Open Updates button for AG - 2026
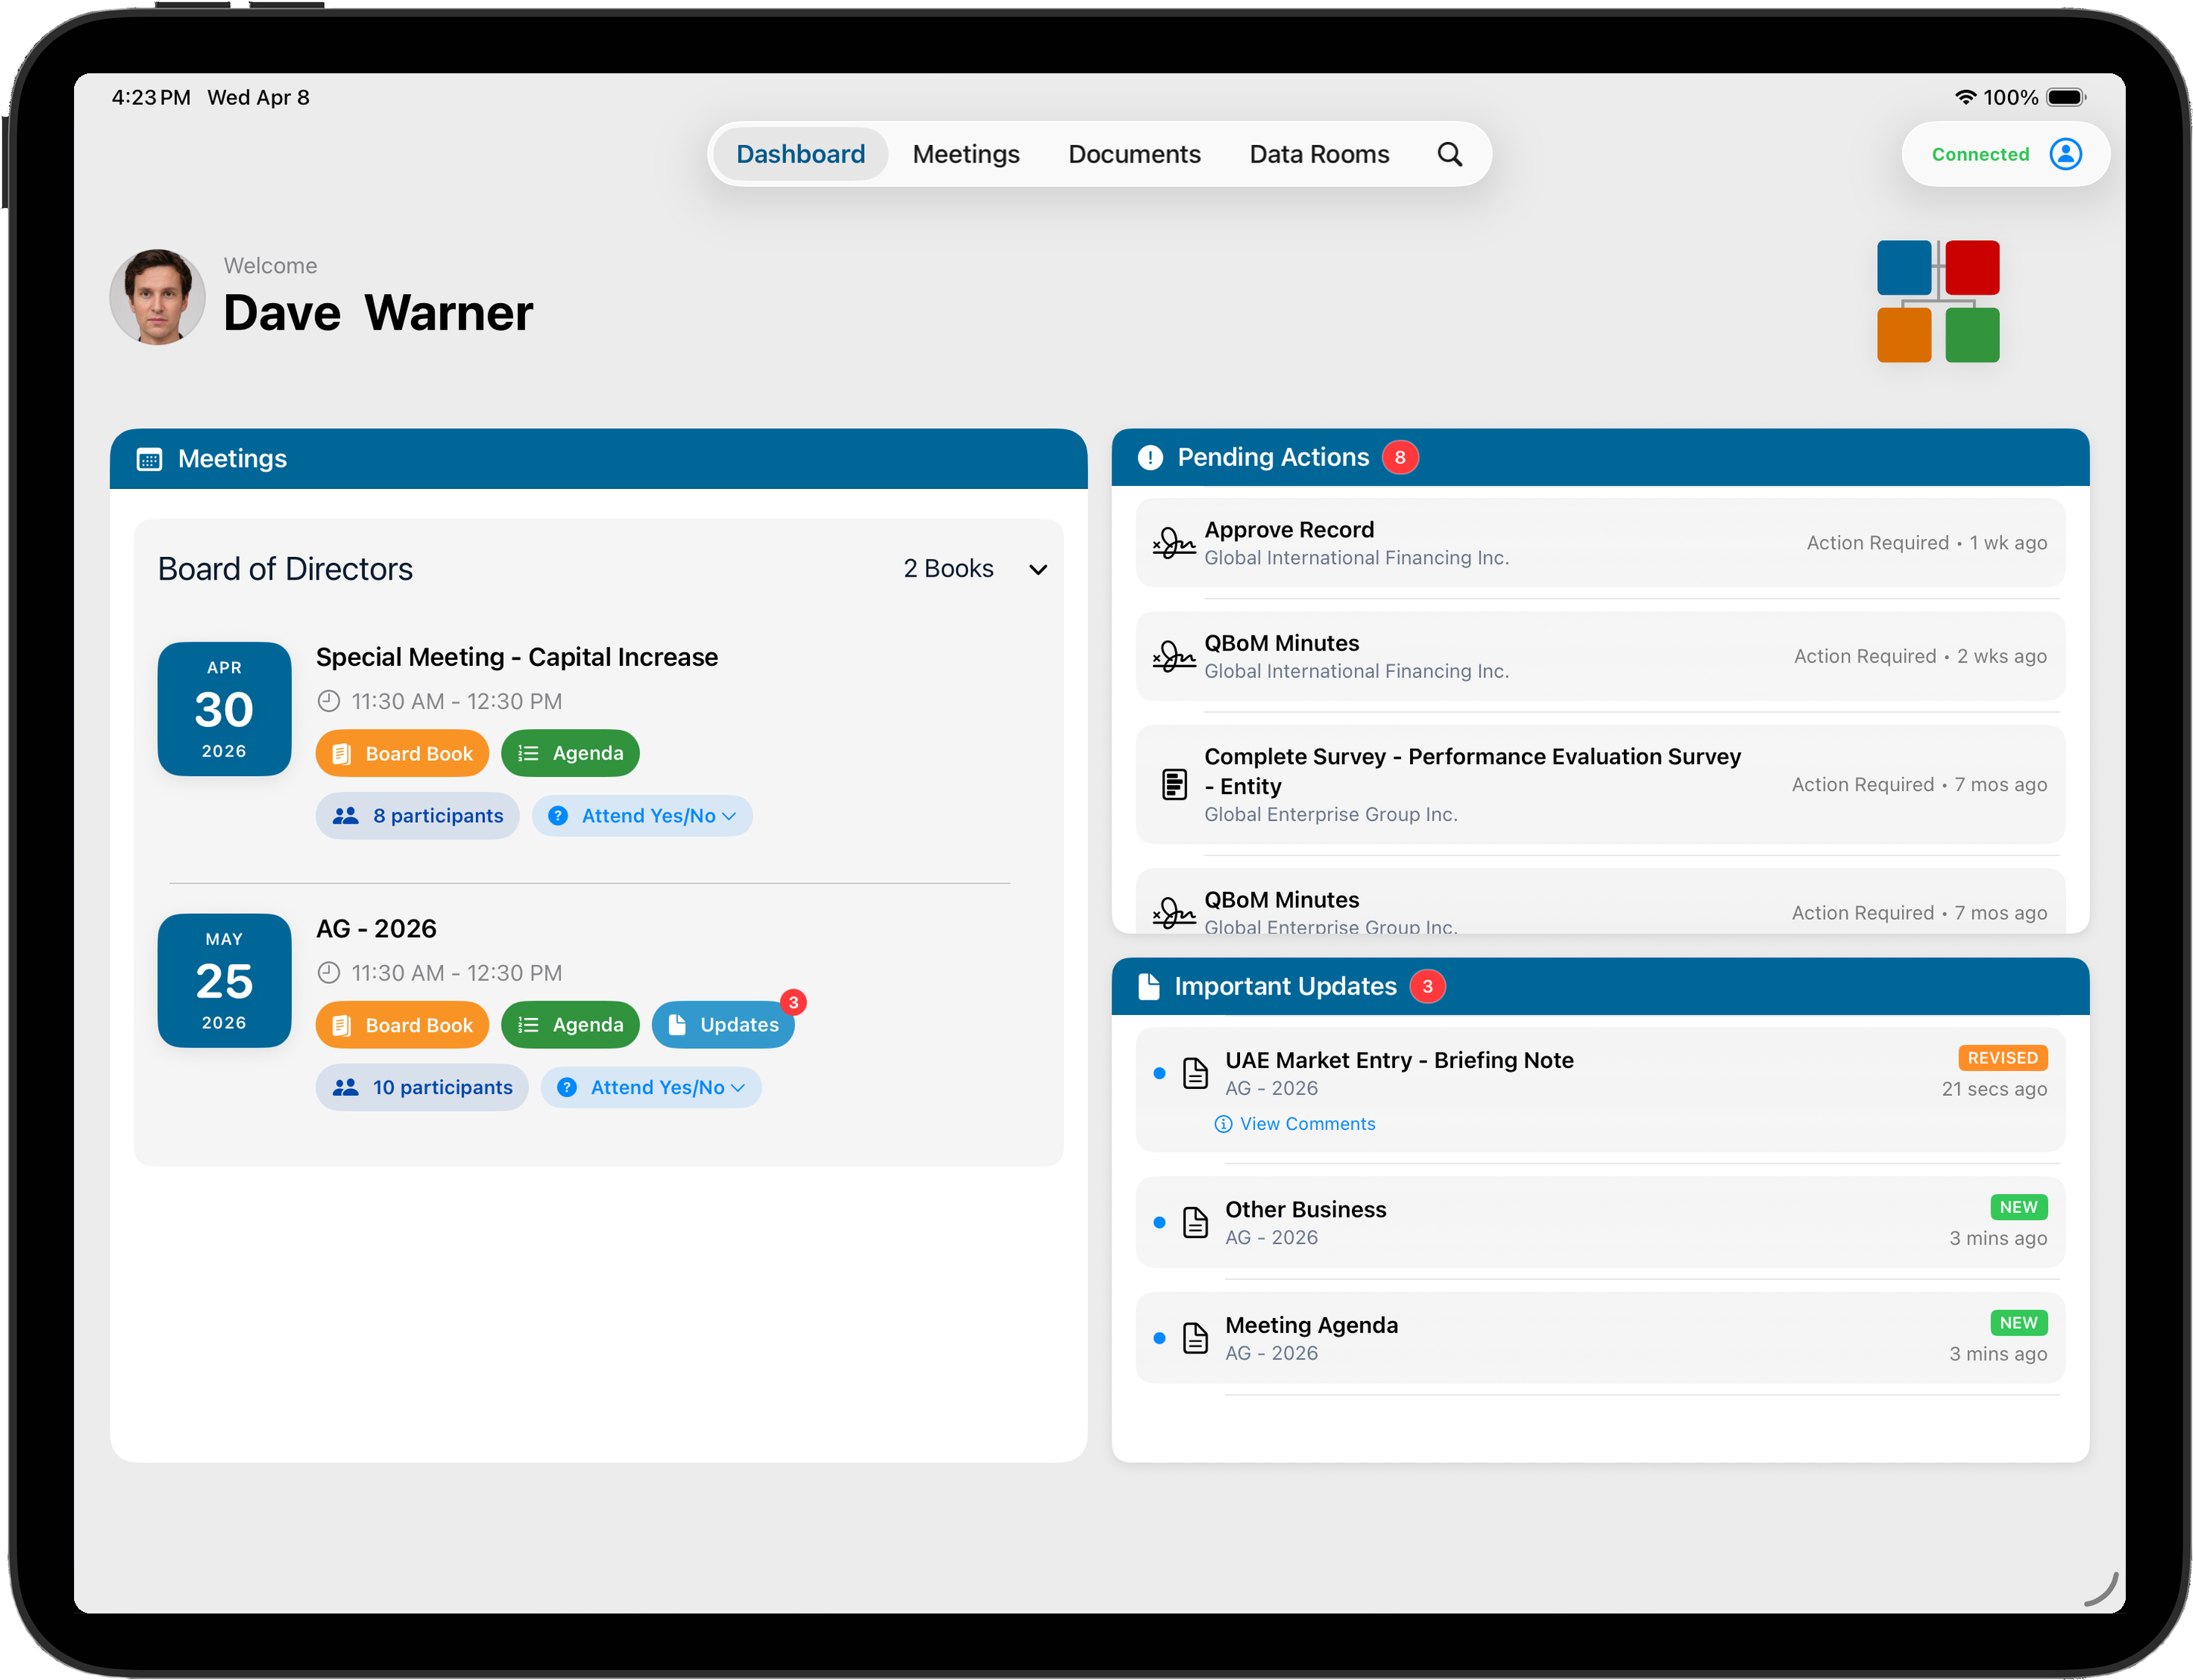 [723, 1024]
